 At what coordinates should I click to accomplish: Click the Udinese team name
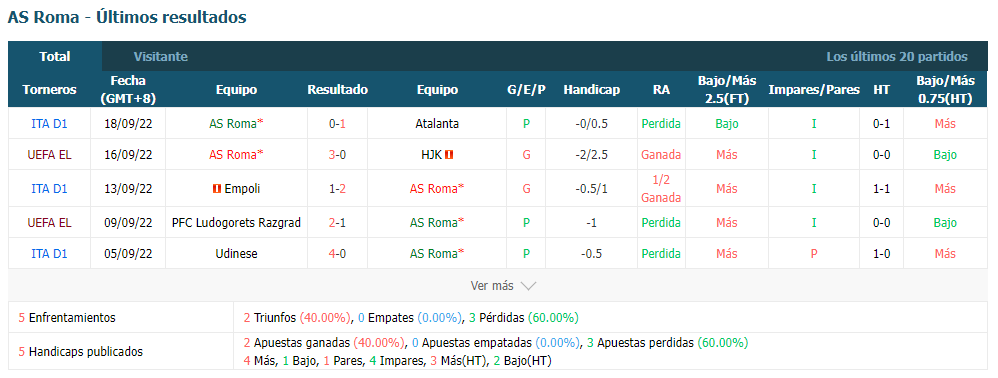pos(236,254)
